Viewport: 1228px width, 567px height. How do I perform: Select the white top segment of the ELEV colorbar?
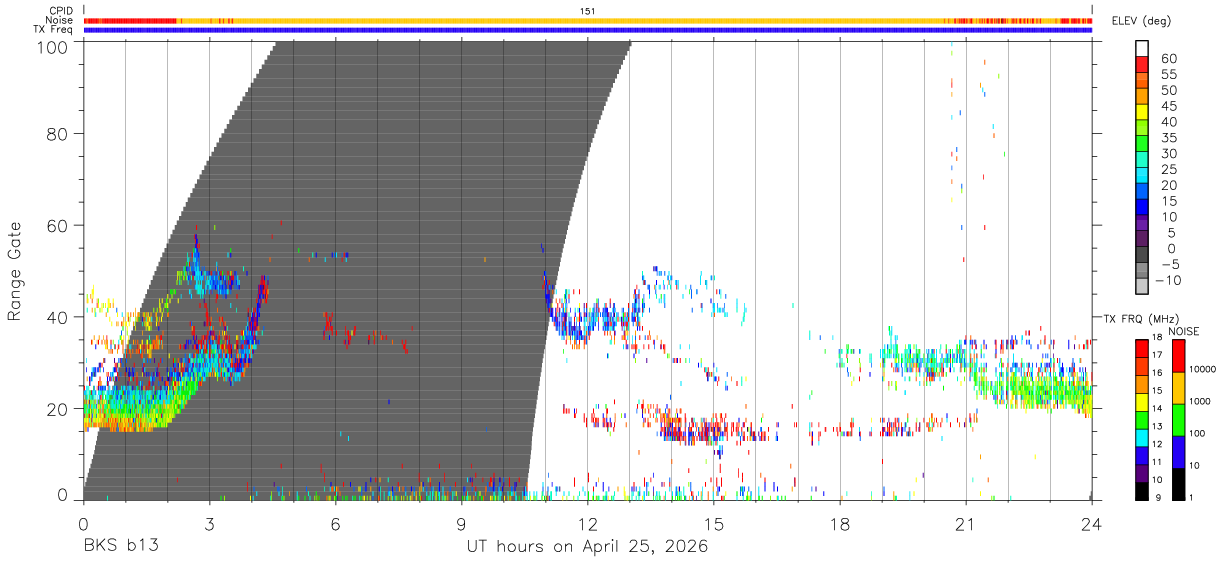click(x=1142, y=49)
